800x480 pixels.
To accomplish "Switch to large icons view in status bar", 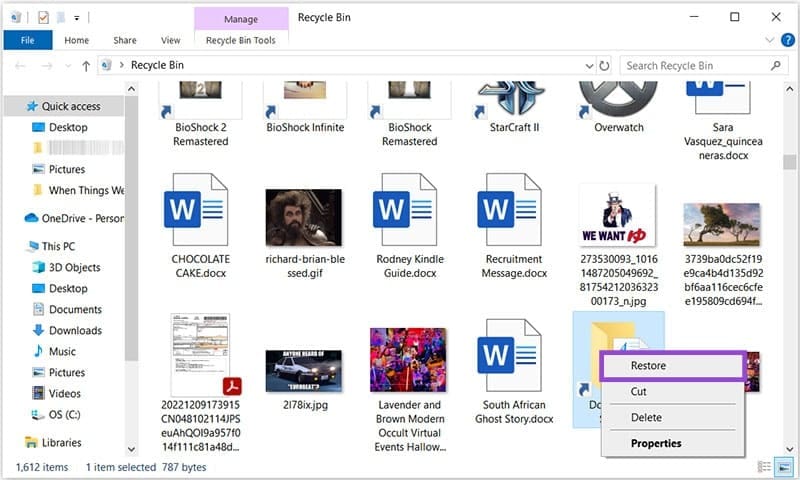I will (782, 467).
